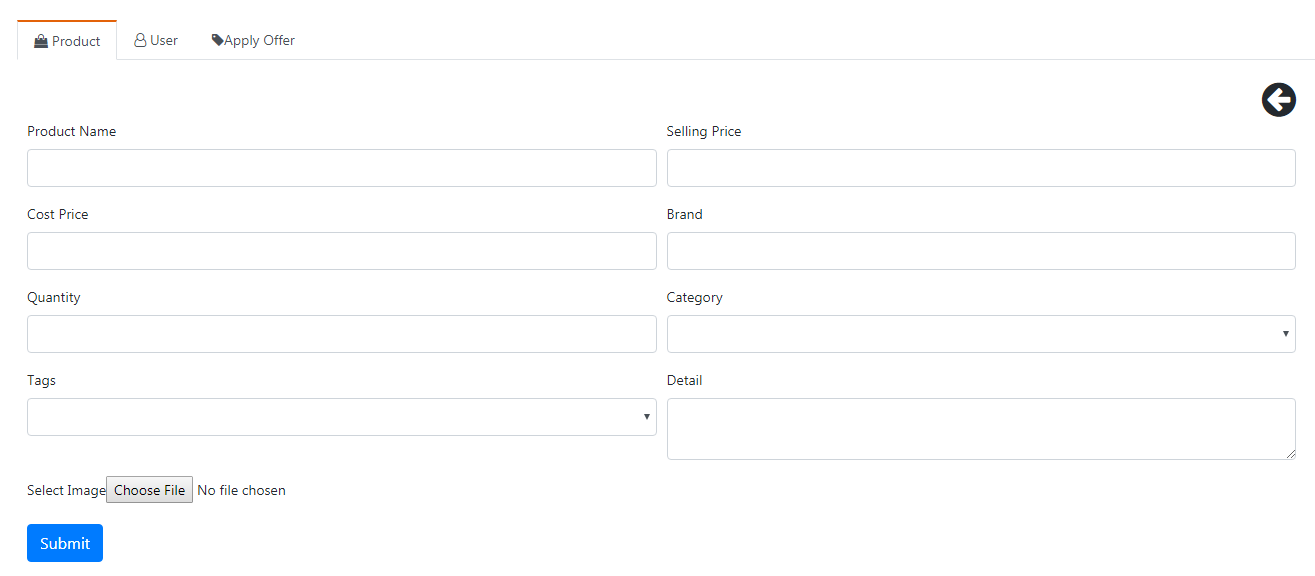Click the tag icon beside Apply Offer
The height and width of the screenshot is (576, 1315).
[217, 40]
